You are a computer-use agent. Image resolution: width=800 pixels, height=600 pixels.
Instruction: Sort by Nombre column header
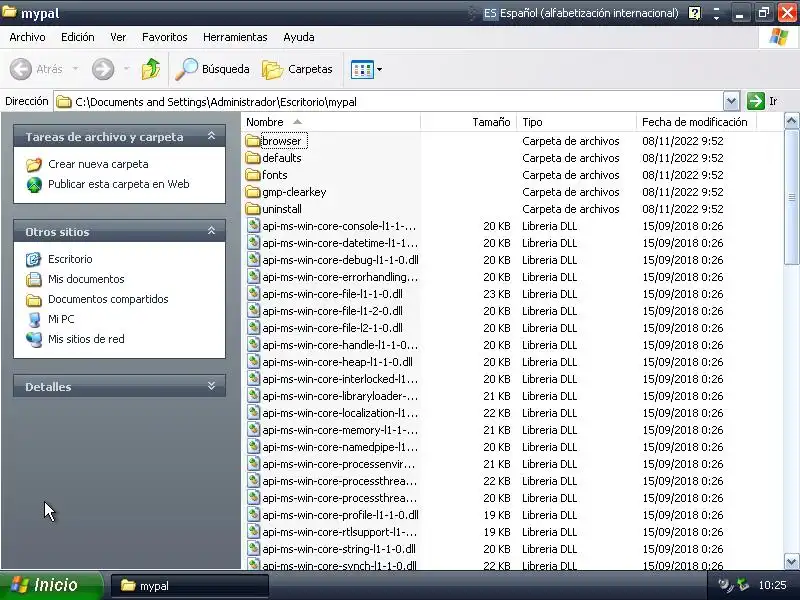coord(331,122)
